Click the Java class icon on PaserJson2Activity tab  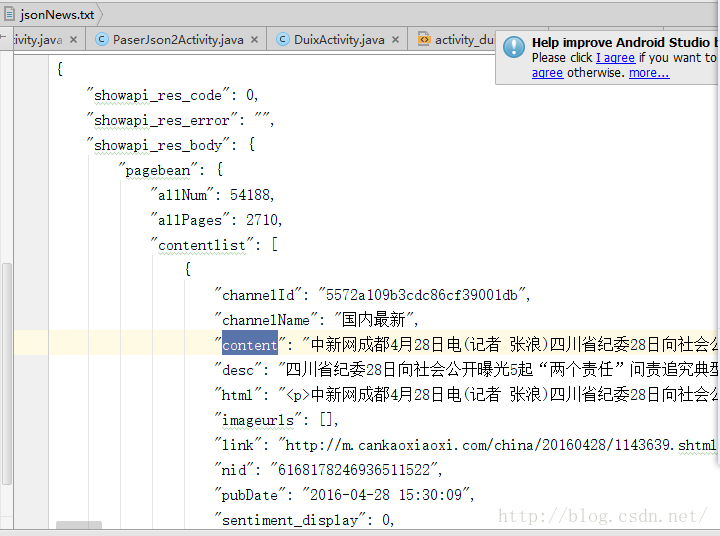tap(101, 39)
